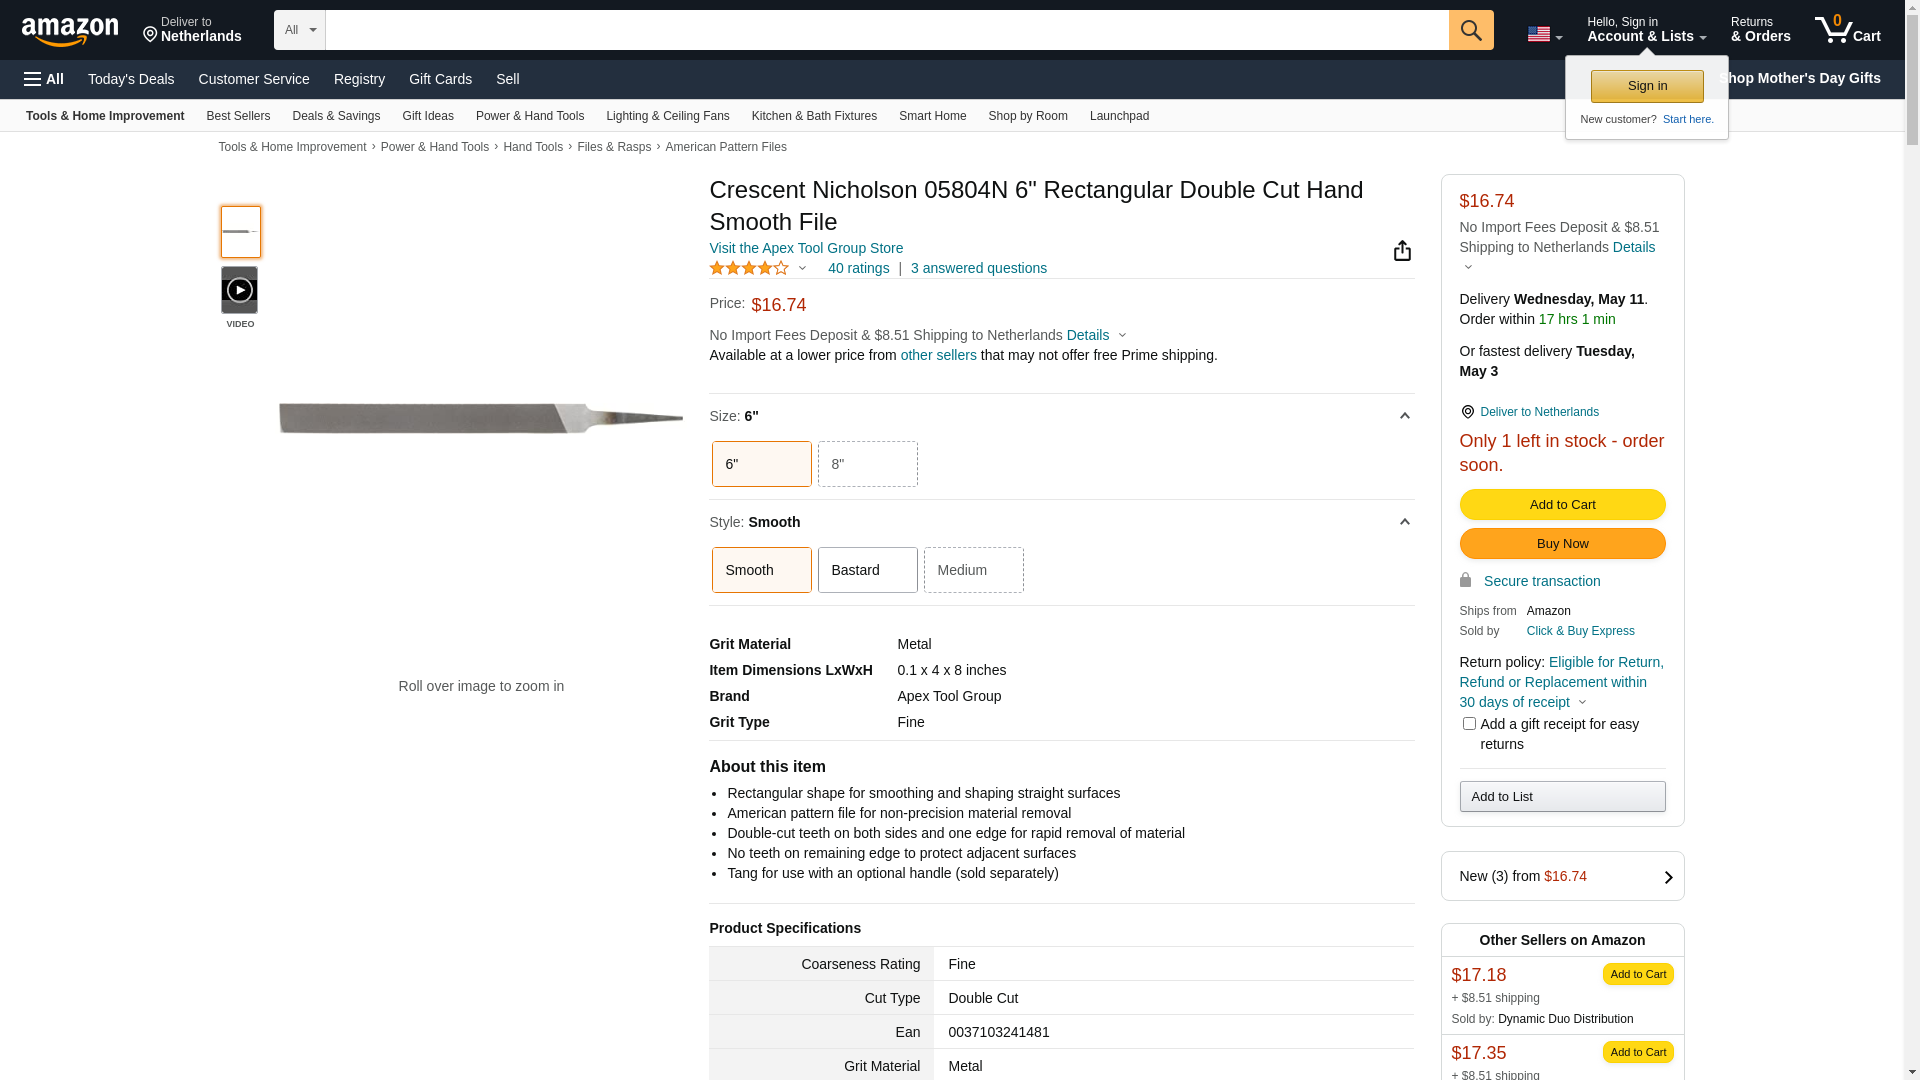Click the share icon near title
1920x1080 pixels.
point(1401,251)
